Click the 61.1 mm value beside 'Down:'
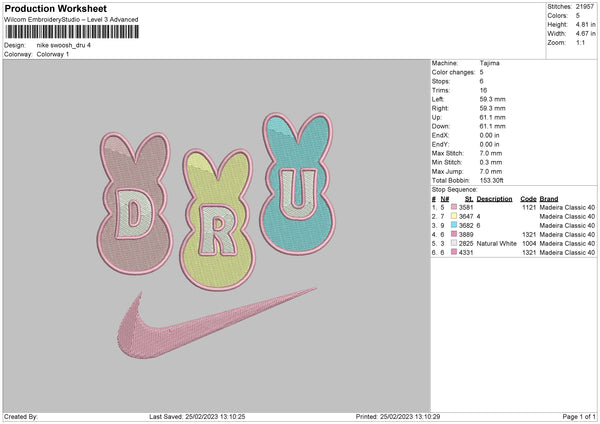Viewport: 600px width, 424px height. (492, 126)
